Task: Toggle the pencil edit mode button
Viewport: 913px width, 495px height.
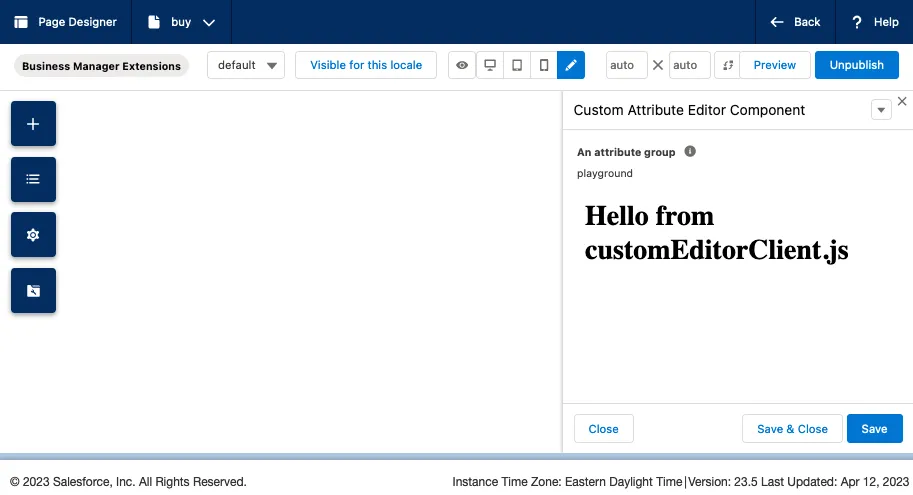Action: coord(571,65)
